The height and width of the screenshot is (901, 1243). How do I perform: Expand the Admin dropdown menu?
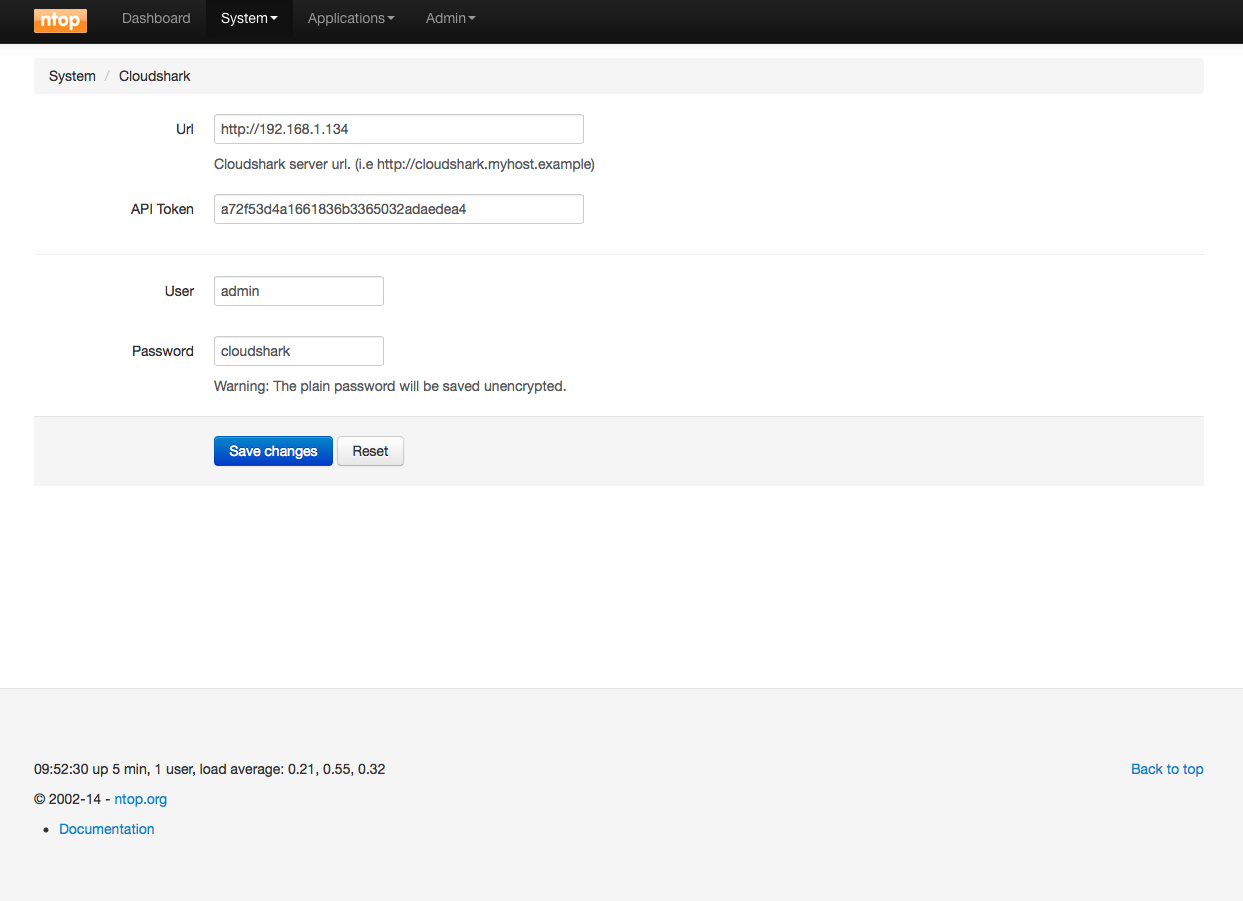click(x=450, y=19)
